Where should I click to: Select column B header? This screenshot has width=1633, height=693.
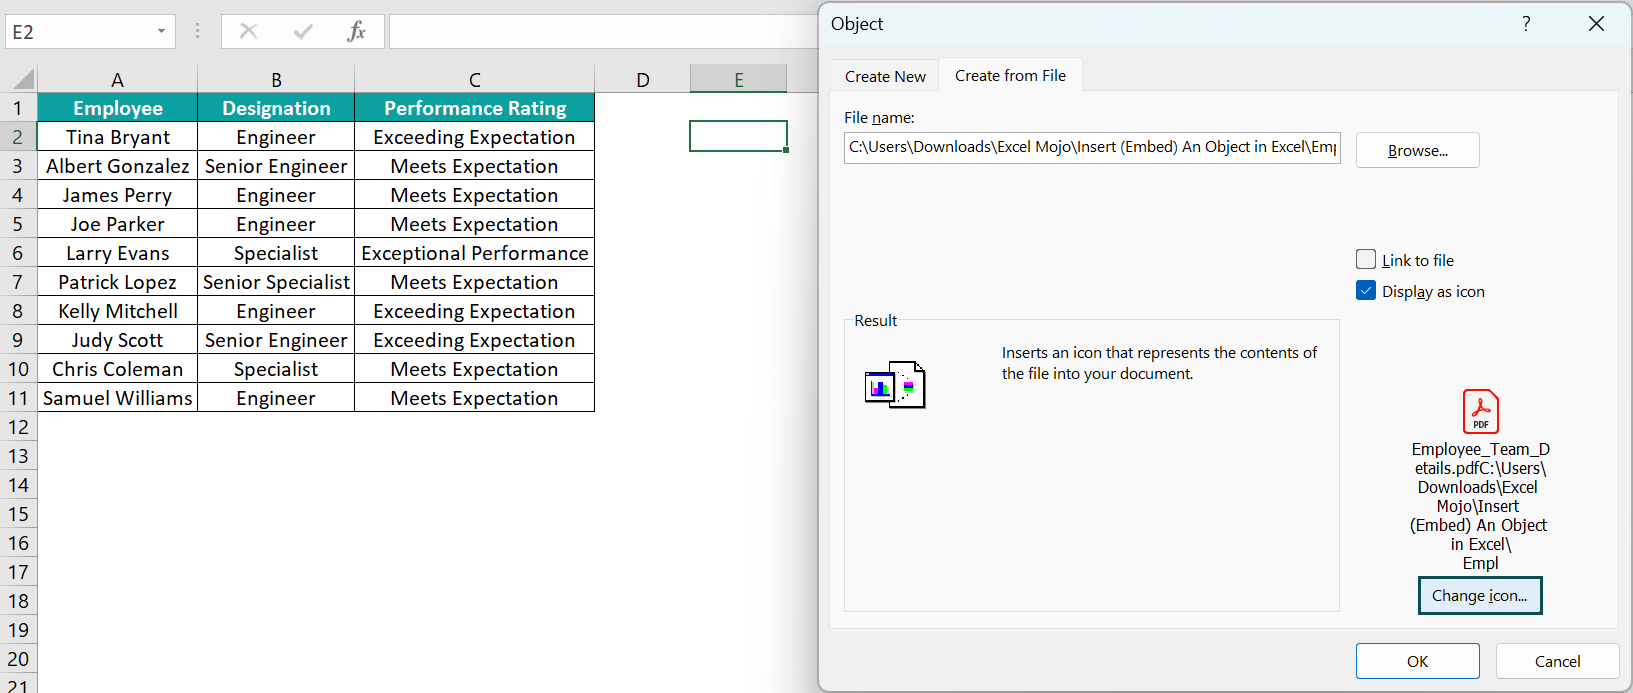point(276,80)
